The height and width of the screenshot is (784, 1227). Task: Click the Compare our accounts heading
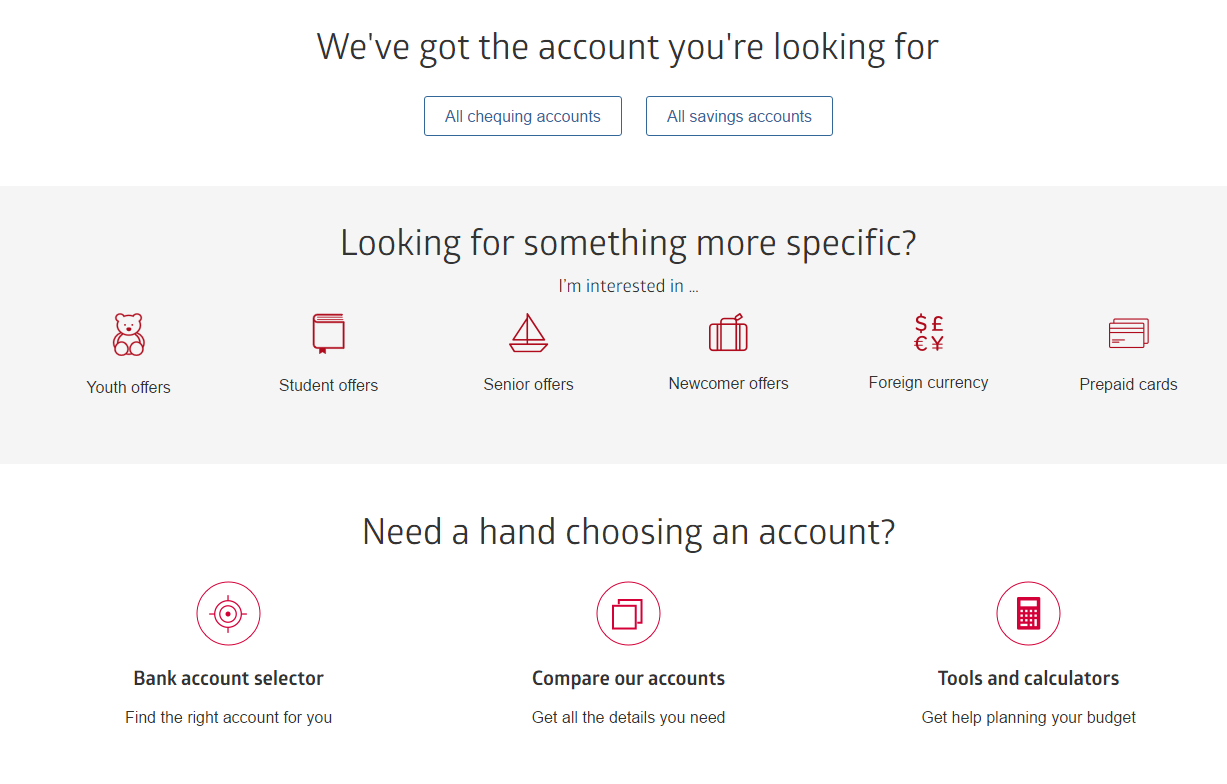(628, 678)
